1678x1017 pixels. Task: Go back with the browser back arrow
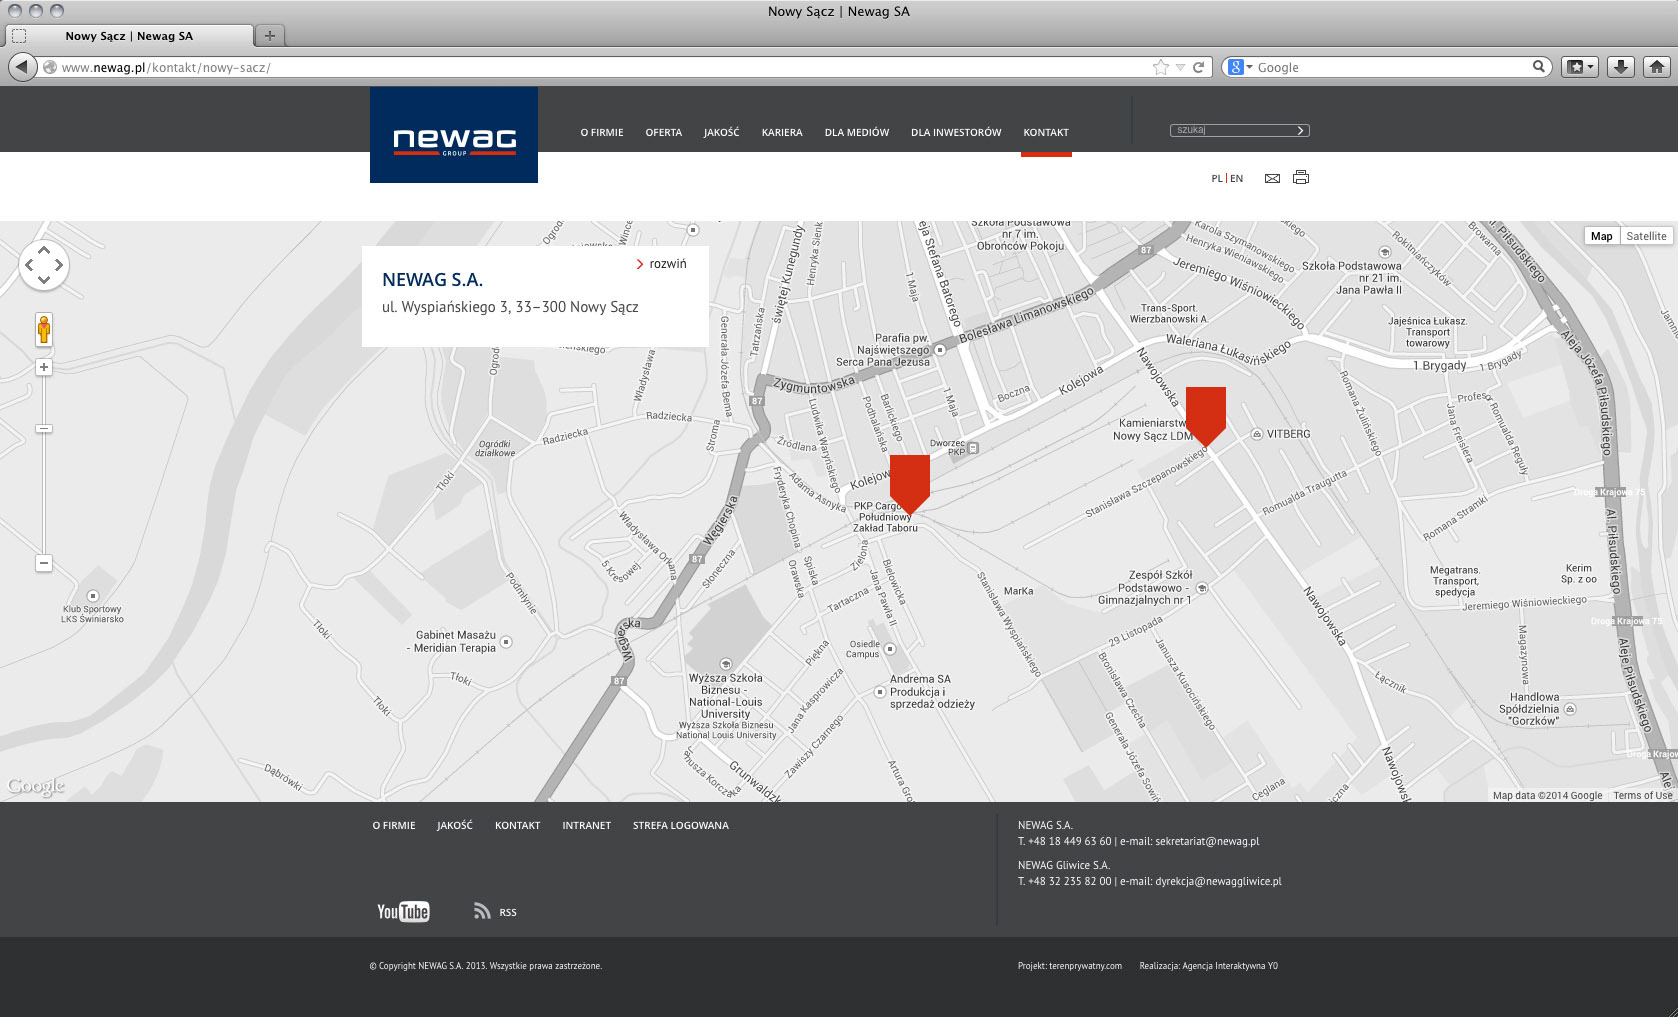[22, 67]
